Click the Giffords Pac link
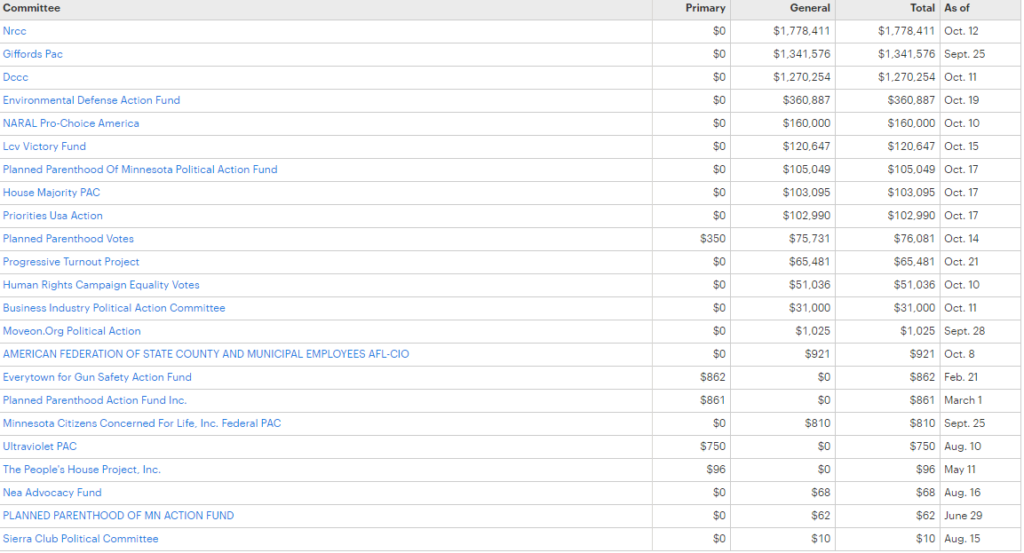 coord(33,54)
